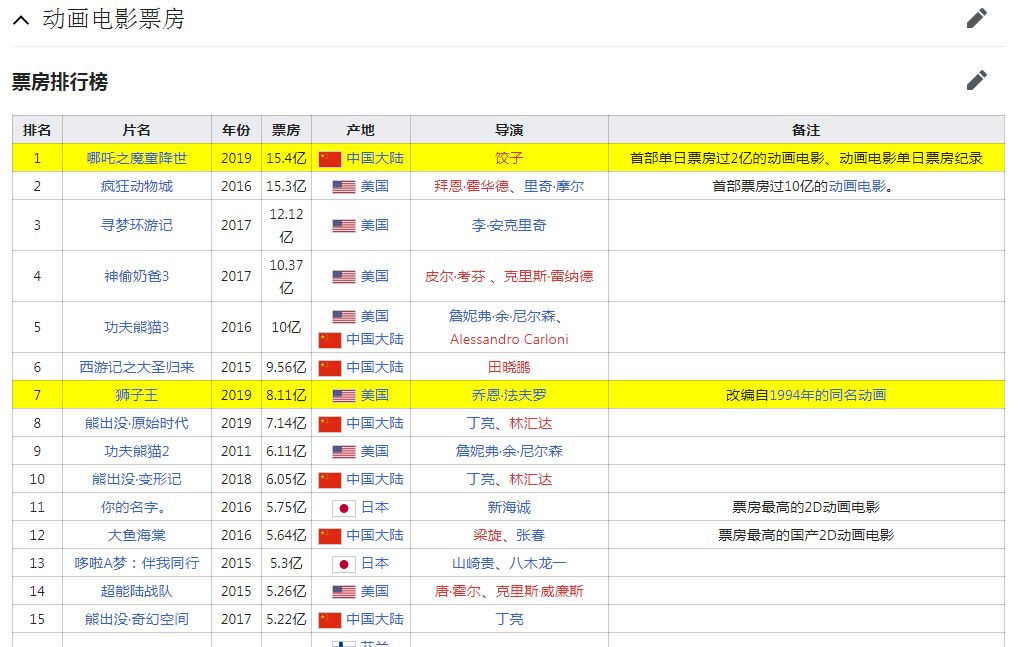The height and width of the screenshot is (647, 1018).
Task: Click the China flag in the 熊出没·变形记 row
Action: coord(330,480)
